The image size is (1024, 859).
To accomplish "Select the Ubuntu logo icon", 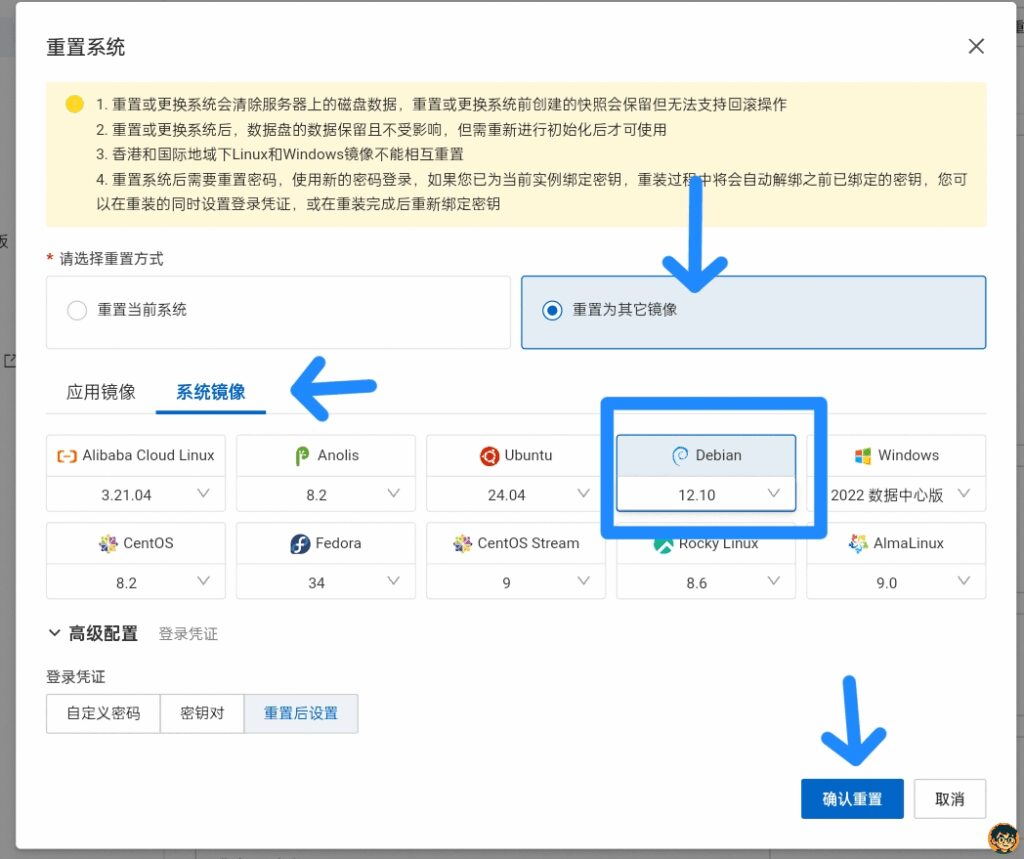I will [489, 455].
